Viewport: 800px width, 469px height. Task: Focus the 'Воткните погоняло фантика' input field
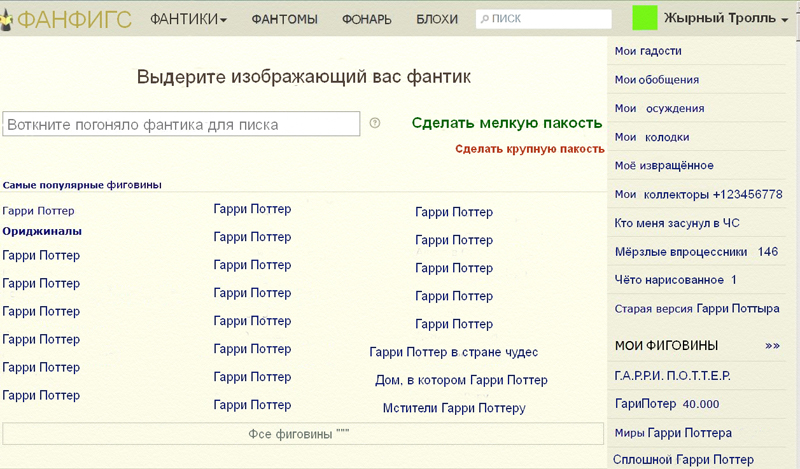click(181, 124)
